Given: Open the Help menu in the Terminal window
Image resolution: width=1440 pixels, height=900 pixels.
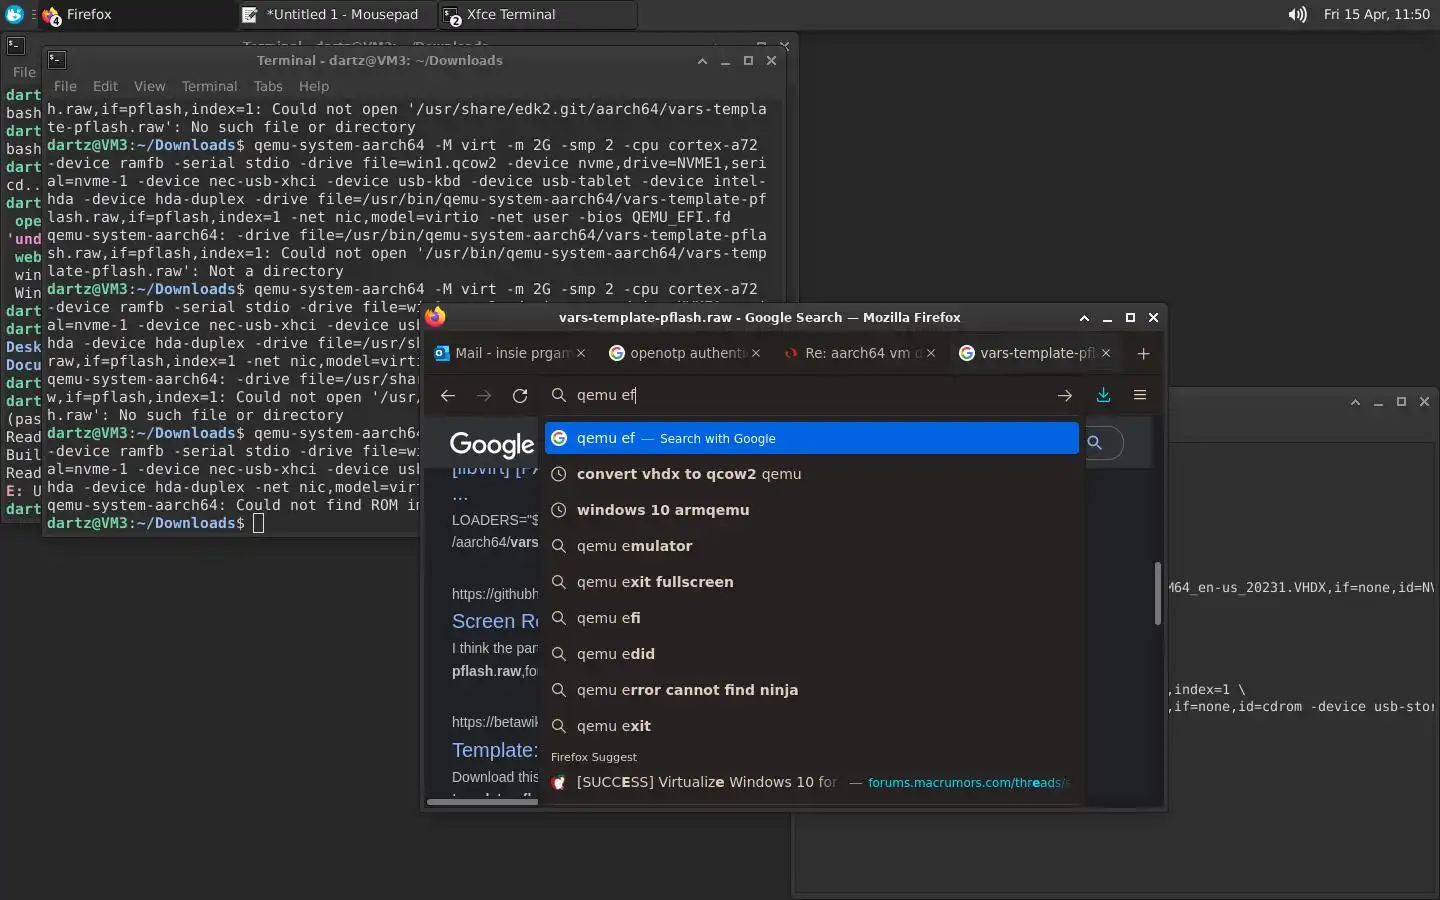Looking at the screenshot, I should (x=313, y=86).
